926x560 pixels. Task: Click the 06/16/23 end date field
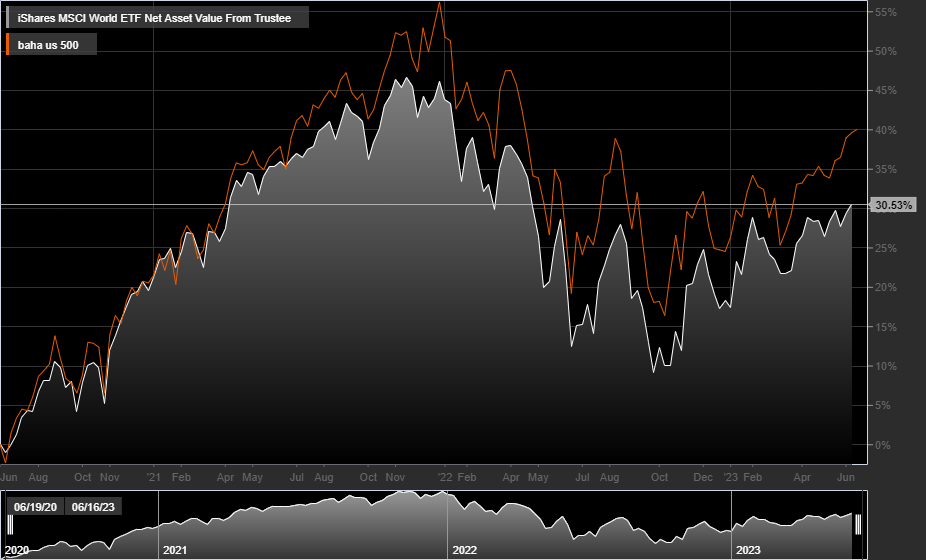pos(93,507)
